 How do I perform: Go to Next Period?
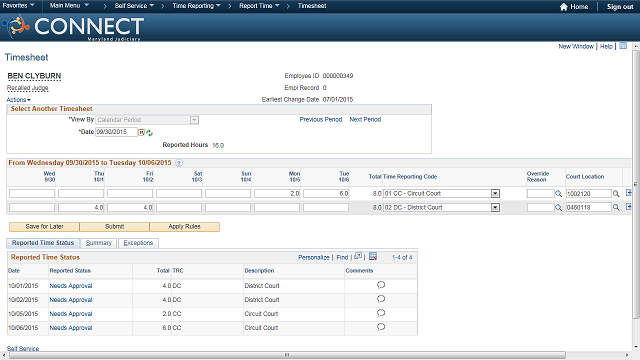365,120
